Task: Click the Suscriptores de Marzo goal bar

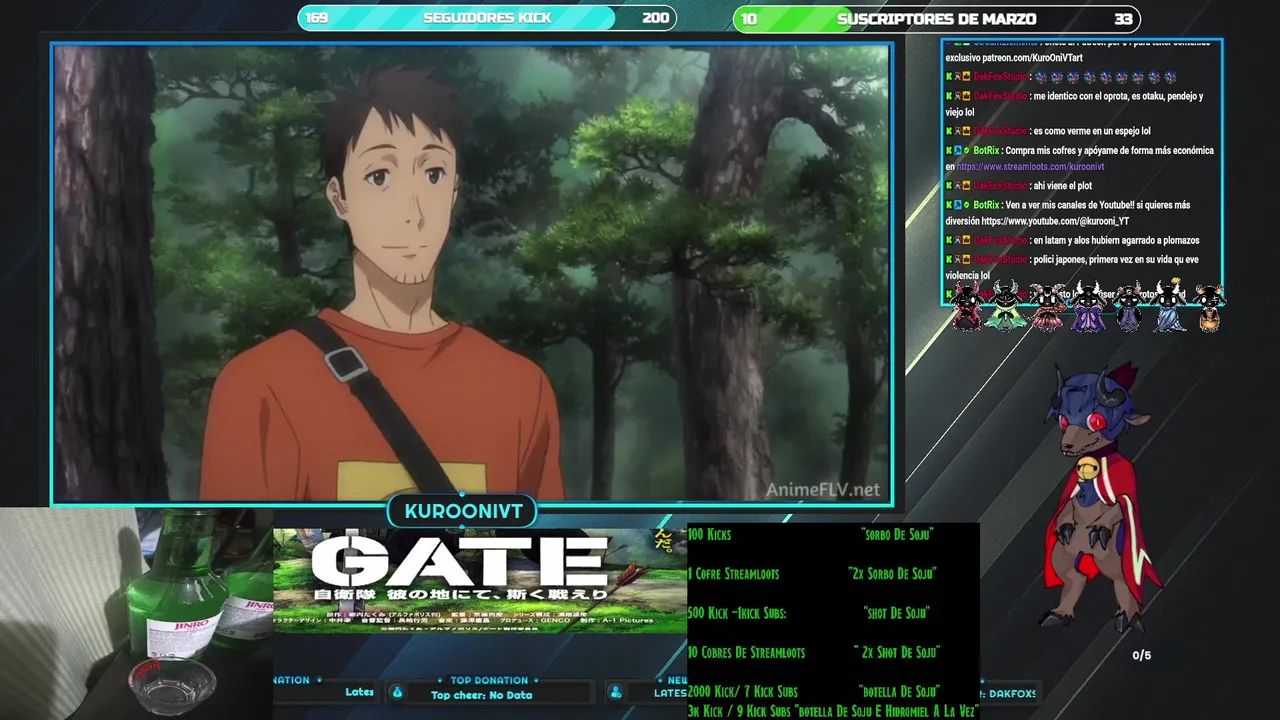Action: click(937, 19)
